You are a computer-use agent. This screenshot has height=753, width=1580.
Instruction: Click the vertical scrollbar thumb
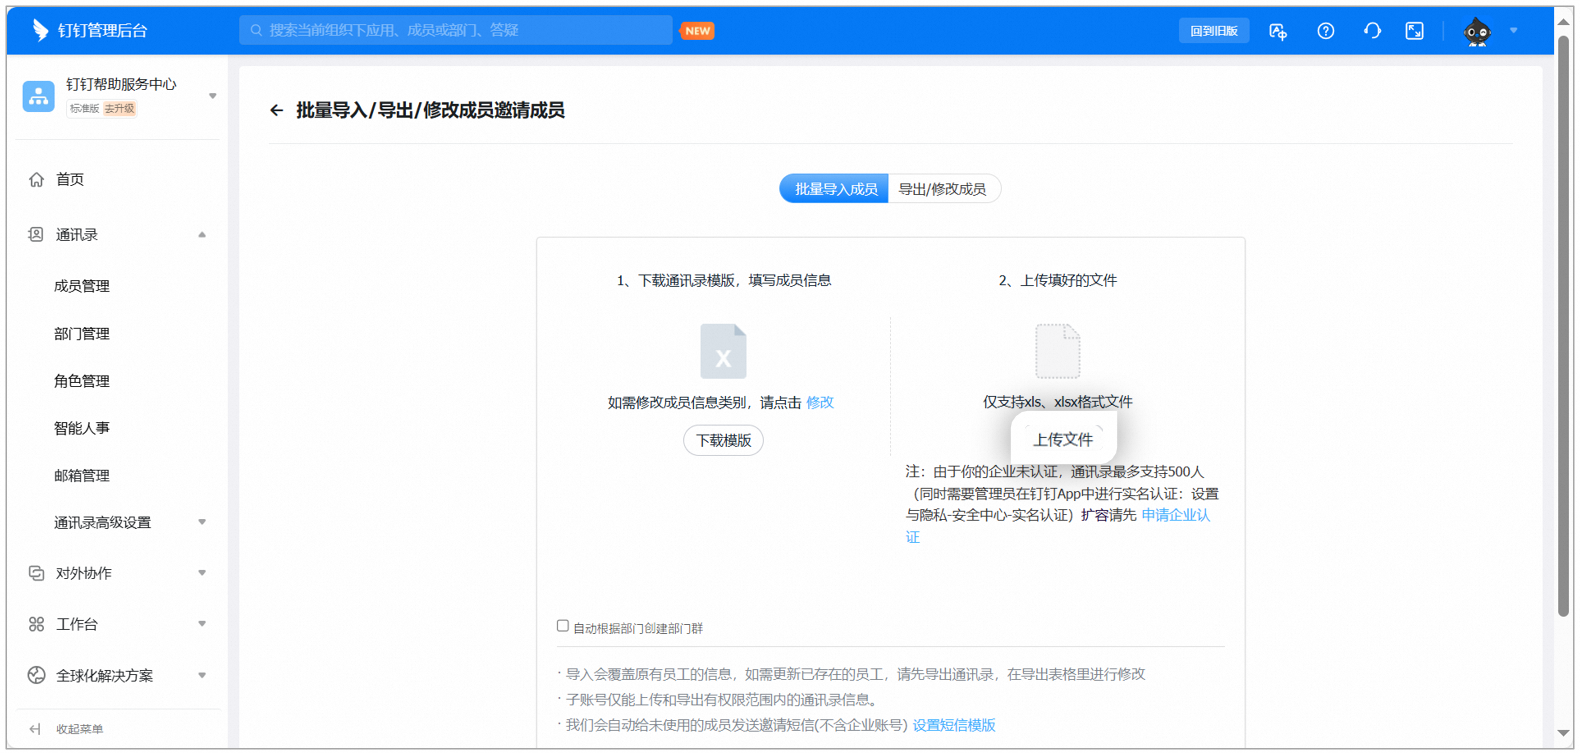click(x=1564, y=325)
